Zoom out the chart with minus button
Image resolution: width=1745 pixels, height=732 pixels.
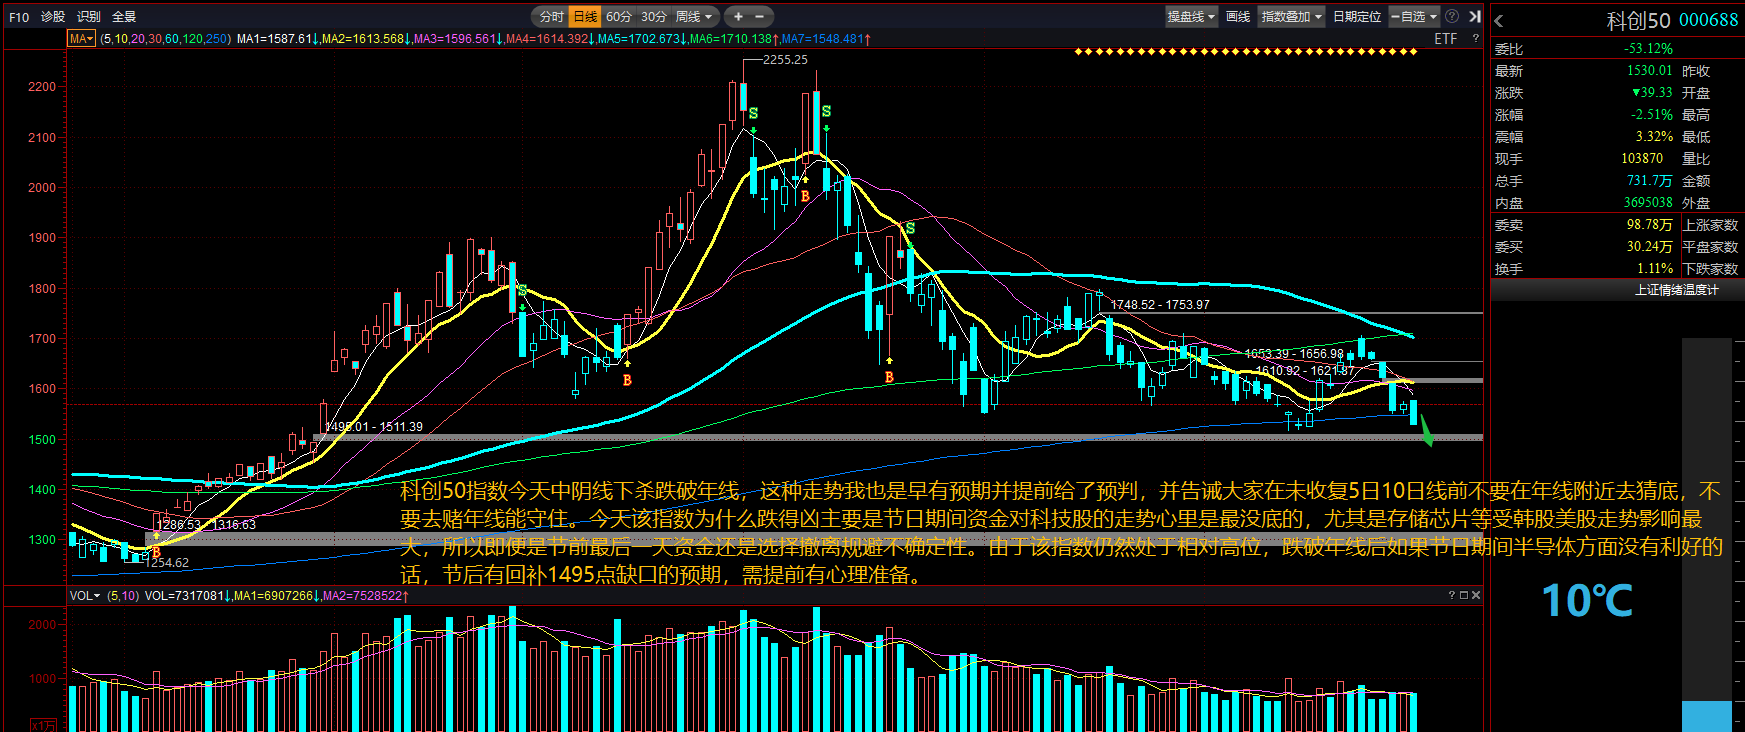click(760, 16)
